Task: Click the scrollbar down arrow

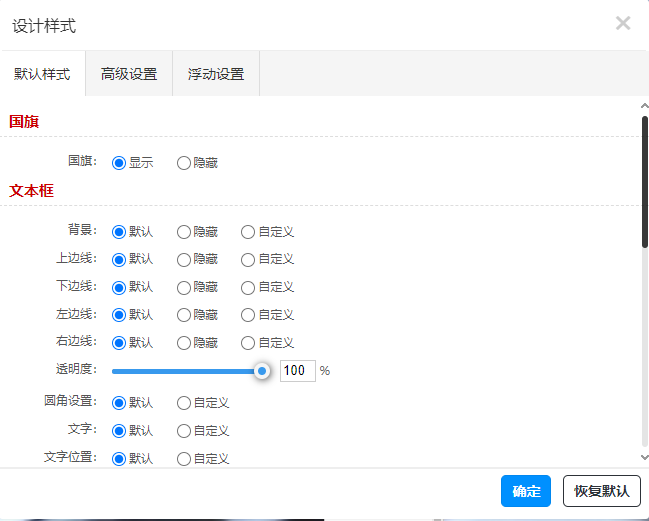Action: (644, 457)
